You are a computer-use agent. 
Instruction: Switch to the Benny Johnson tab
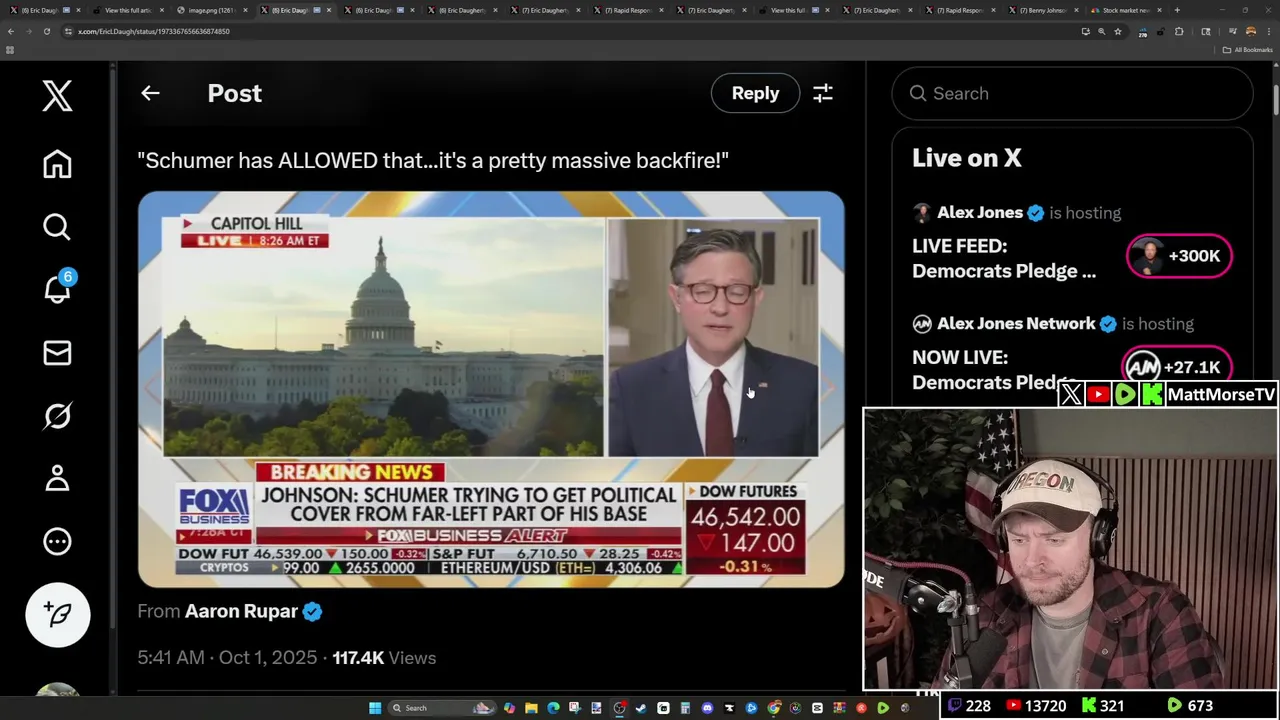pyautogui.click(x=1044, y=10)
